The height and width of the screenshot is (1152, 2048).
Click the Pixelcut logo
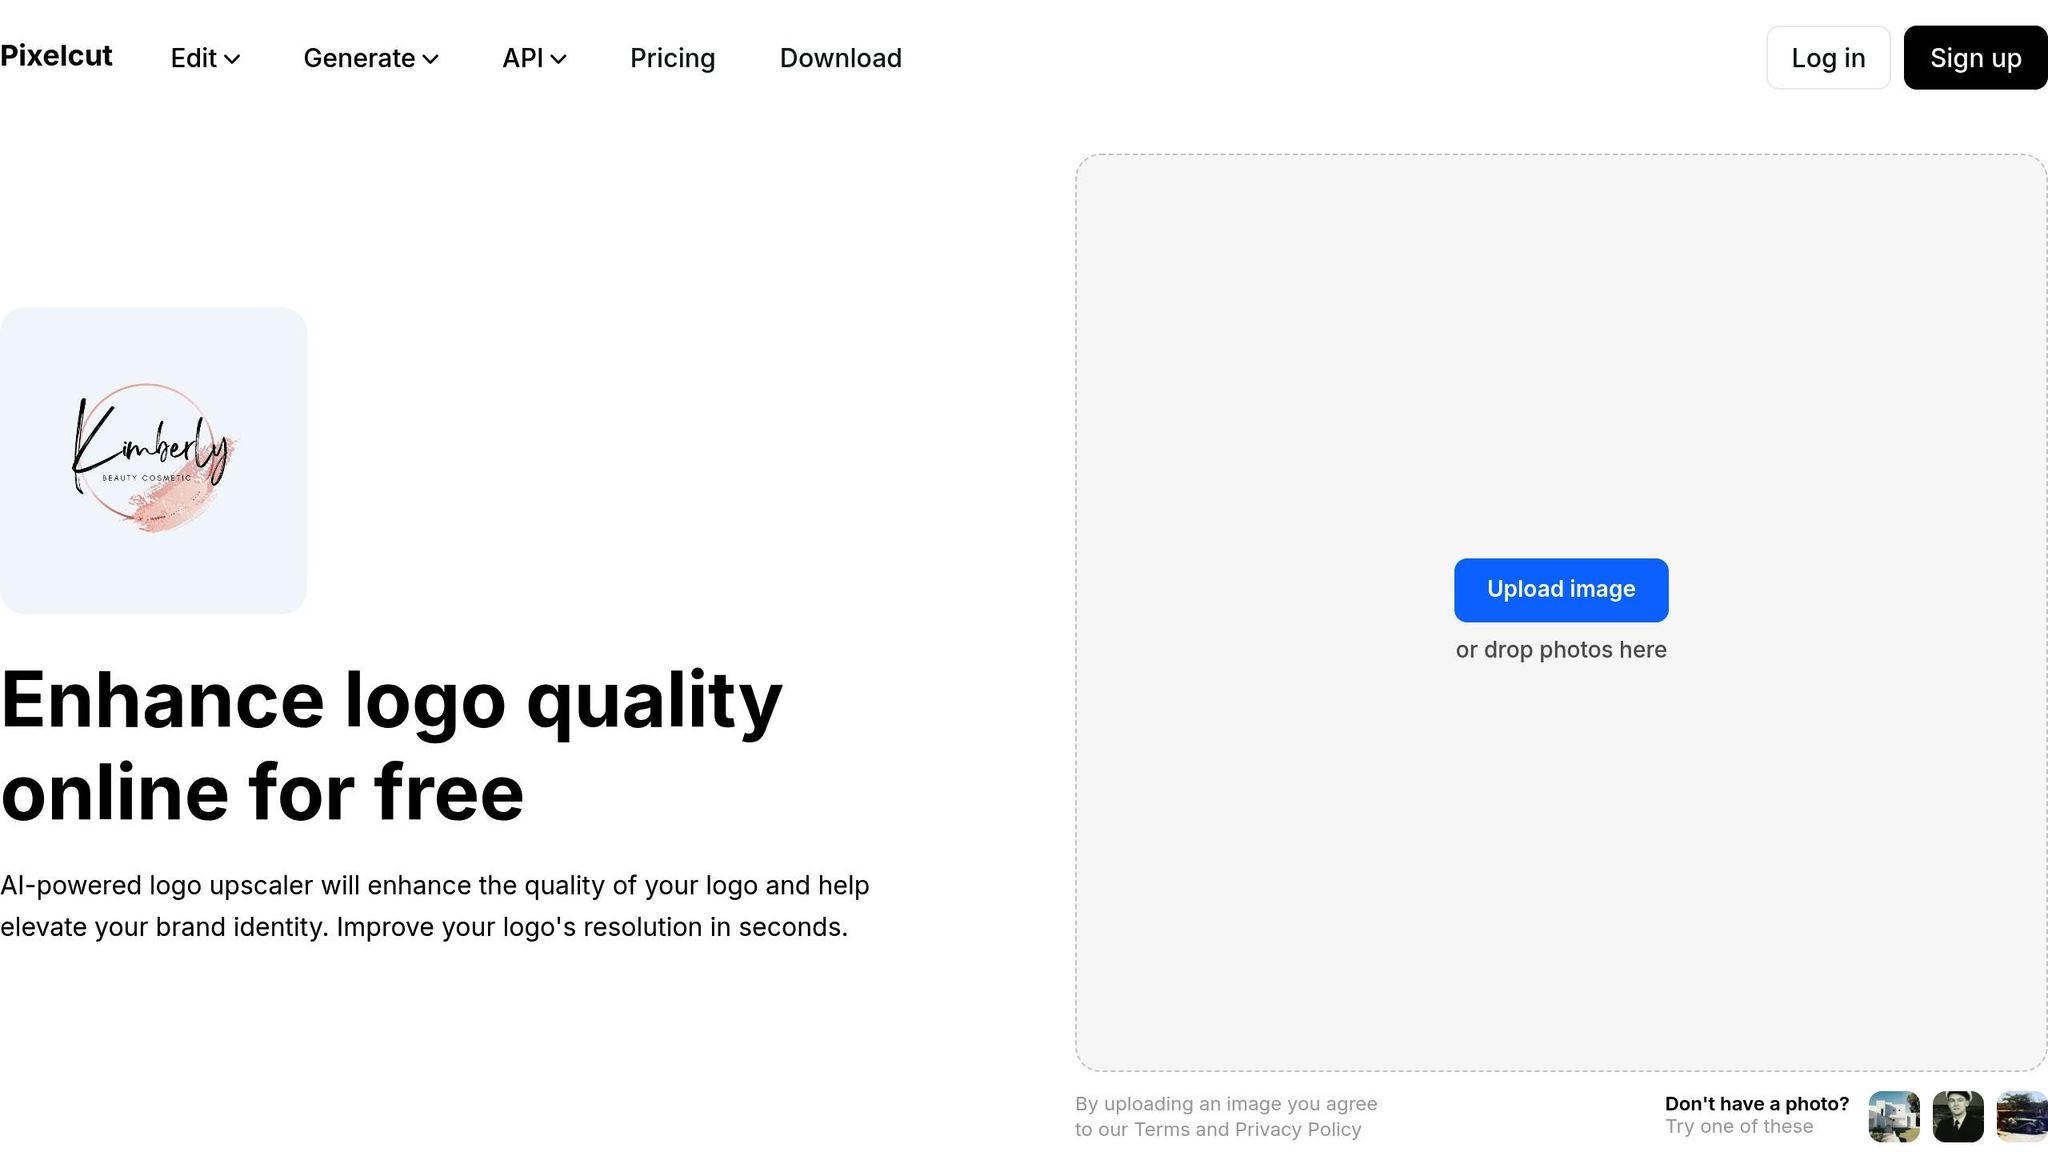56,56
